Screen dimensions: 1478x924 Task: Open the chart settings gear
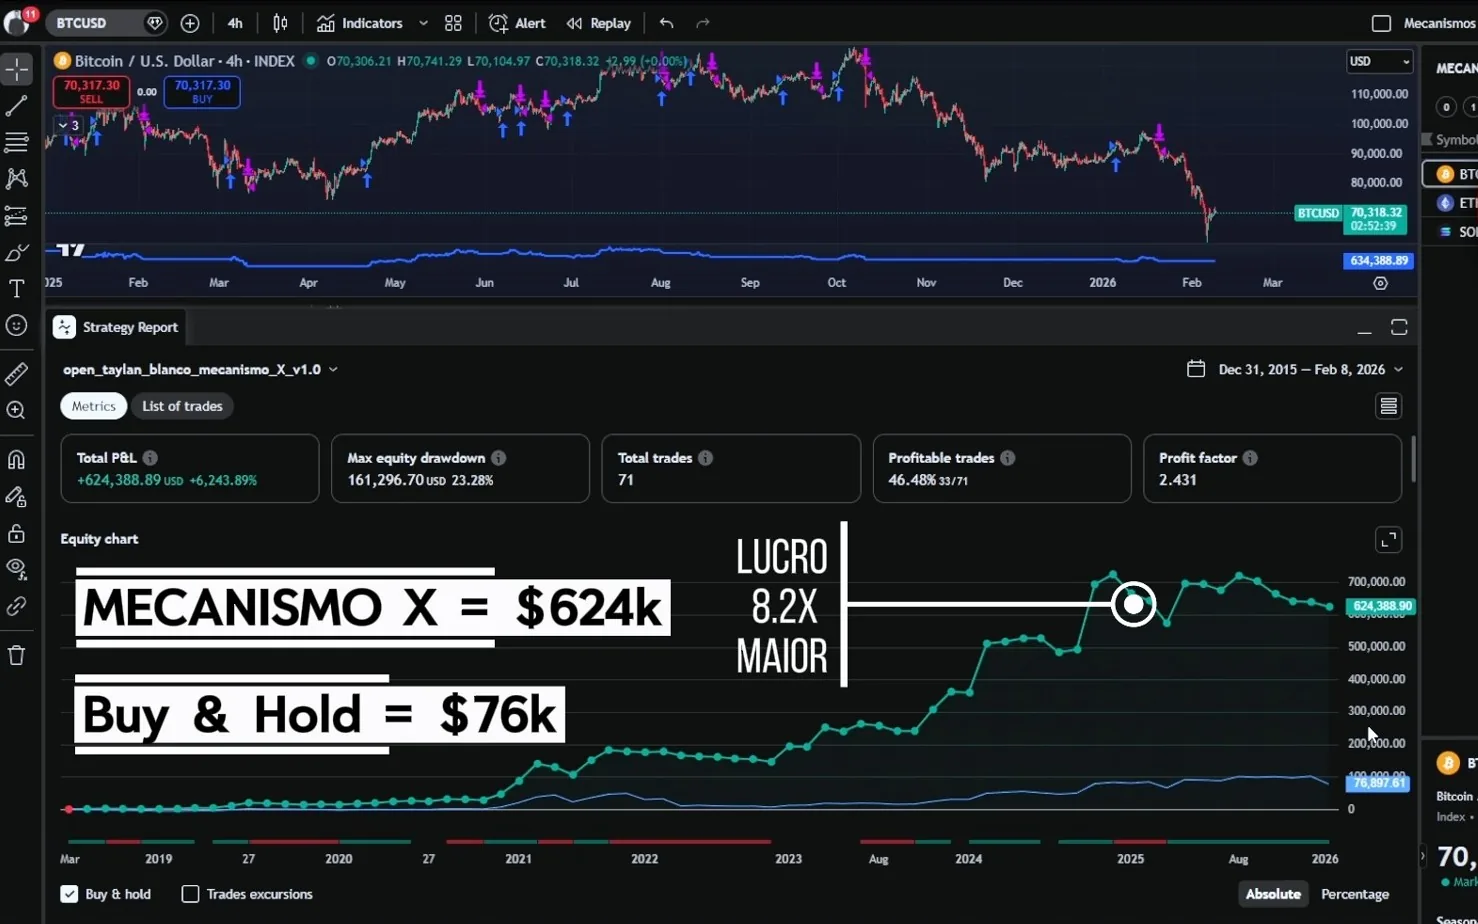(x=1380, y=283)
